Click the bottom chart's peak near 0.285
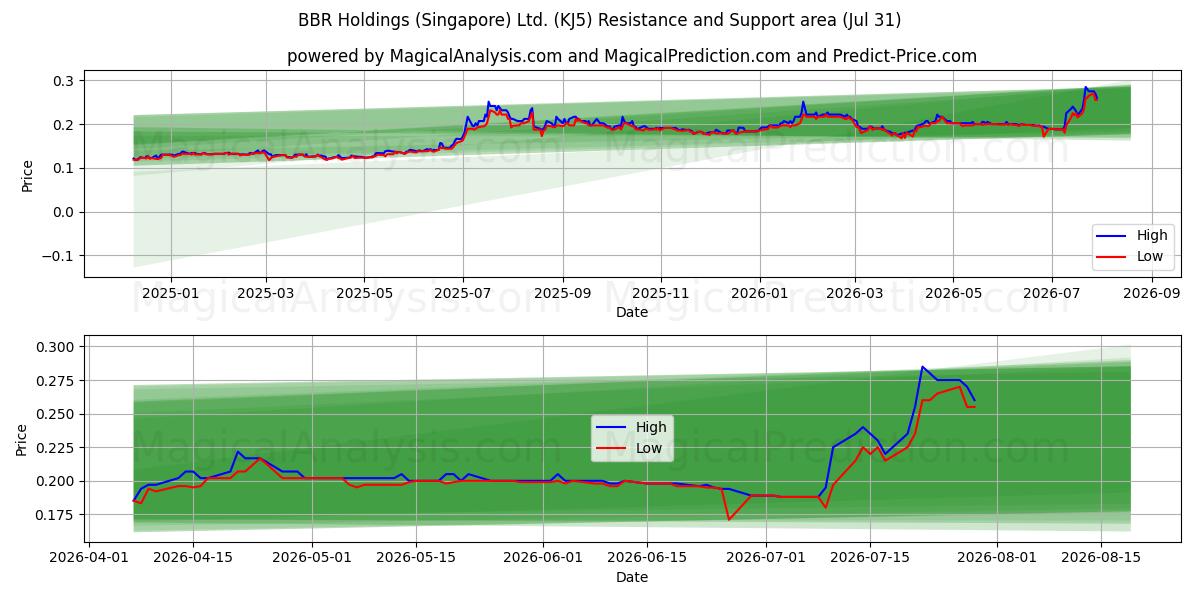Screen dimensions: 1200x600 click(922, 367)
